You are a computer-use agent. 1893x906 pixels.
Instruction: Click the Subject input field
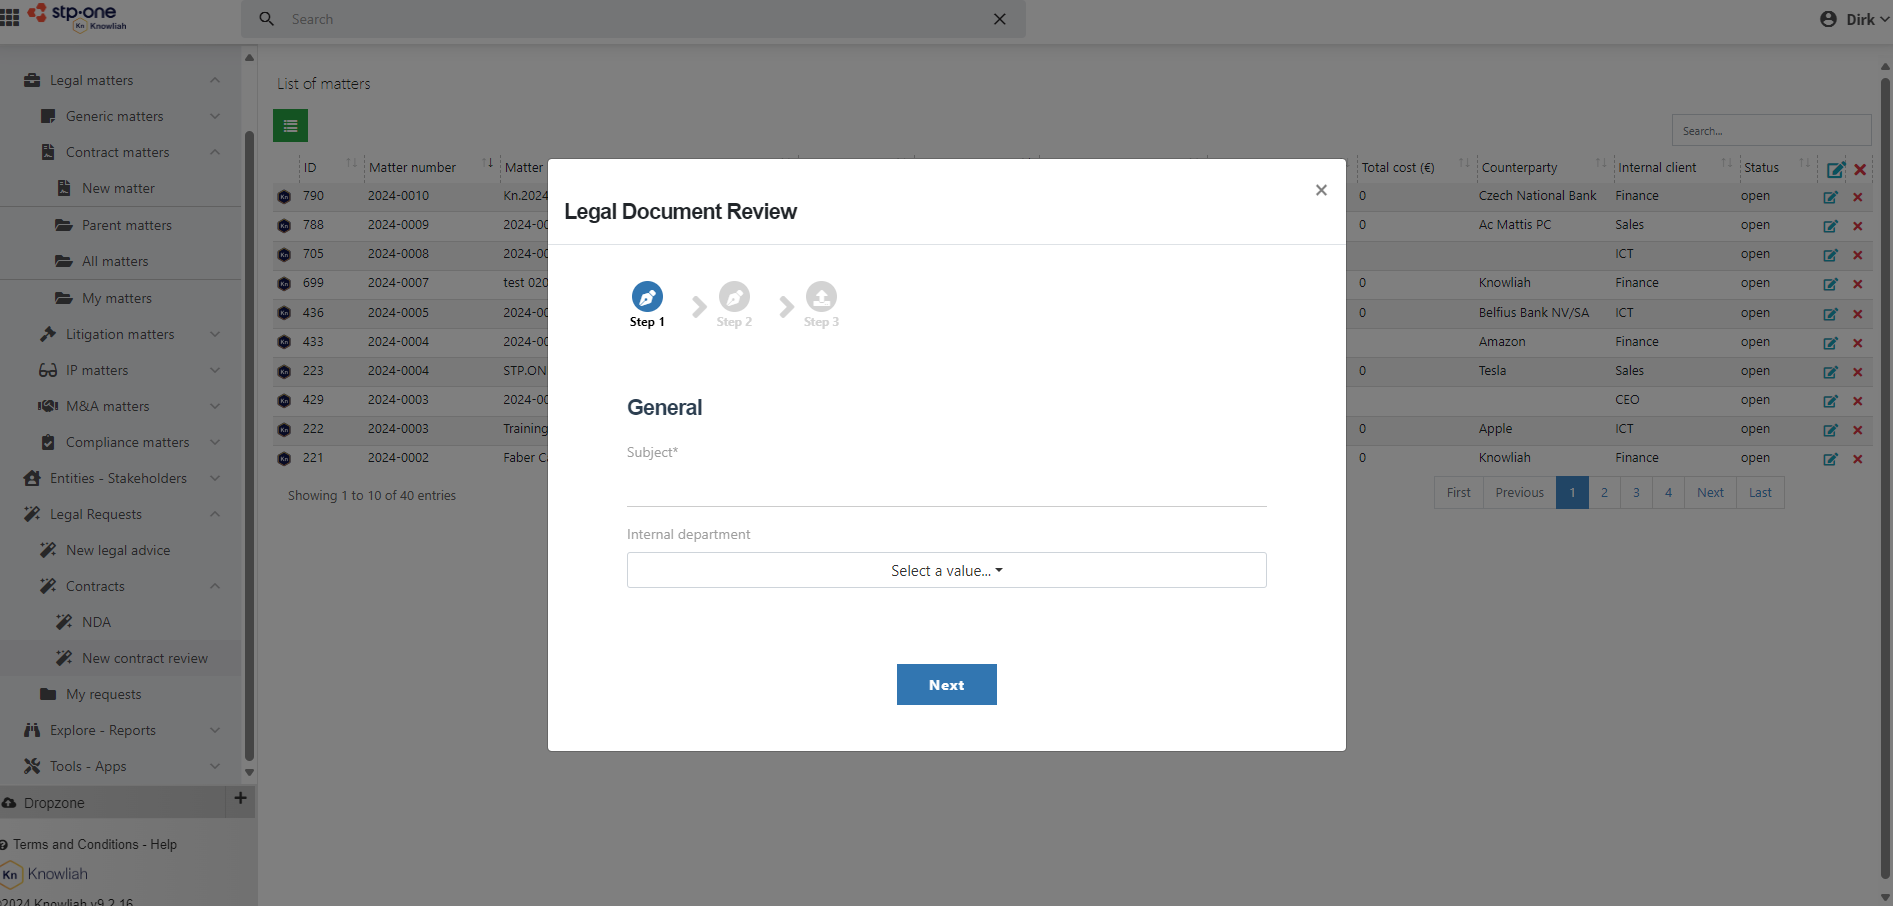(946, 485)
